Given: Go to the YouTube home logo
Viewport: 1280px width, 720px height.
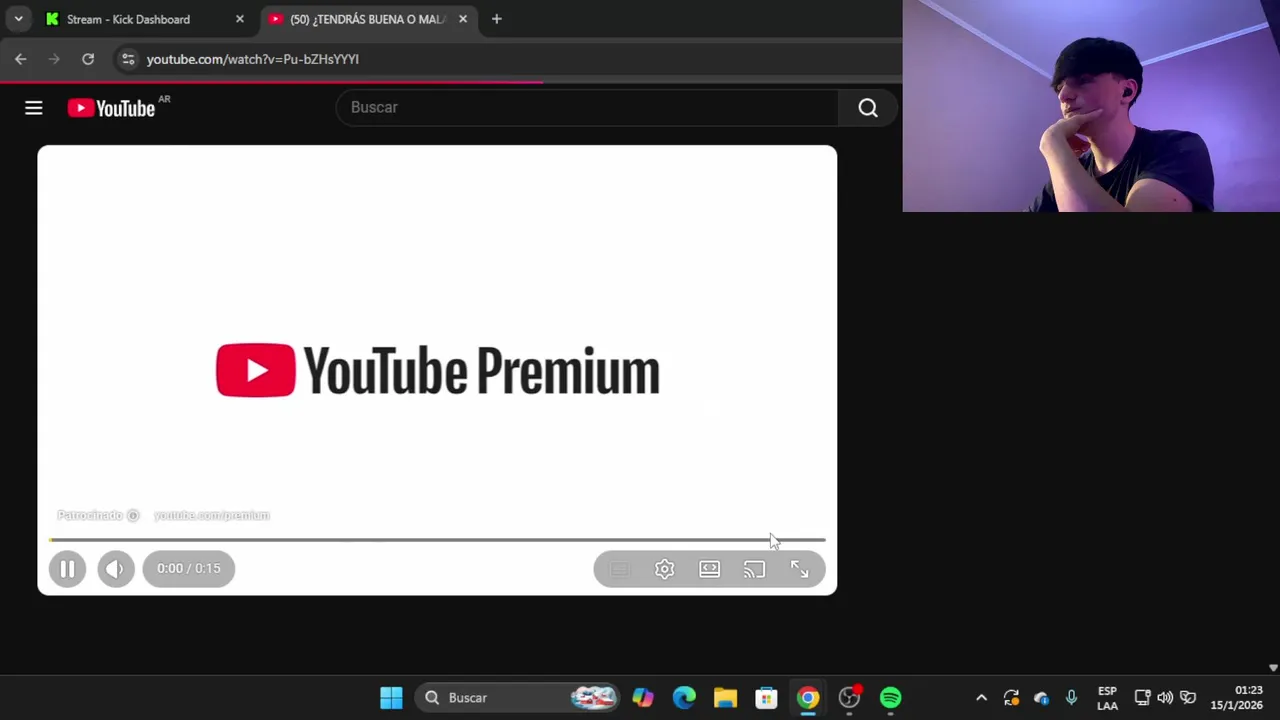Looking at the screenshot, I should pos(112,108).
